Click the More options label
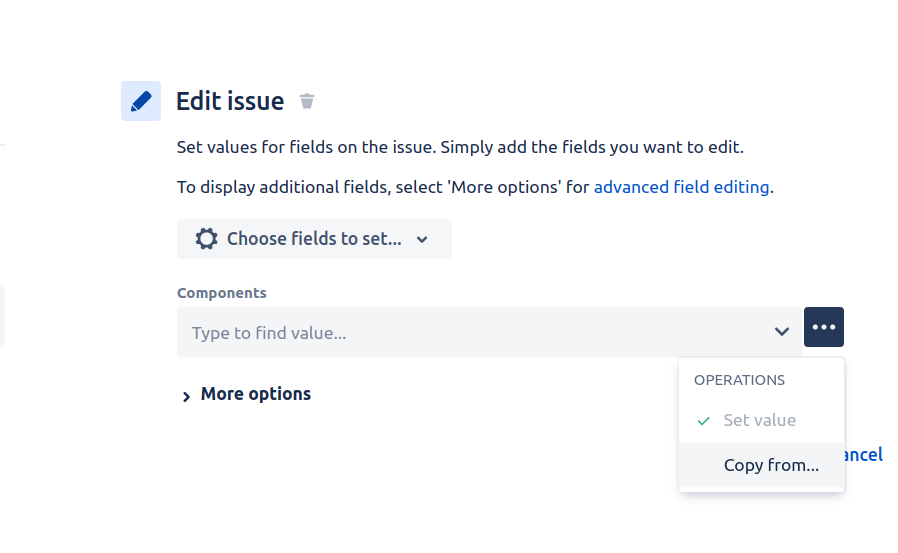The image size is (898, 553). pos(255,394)
